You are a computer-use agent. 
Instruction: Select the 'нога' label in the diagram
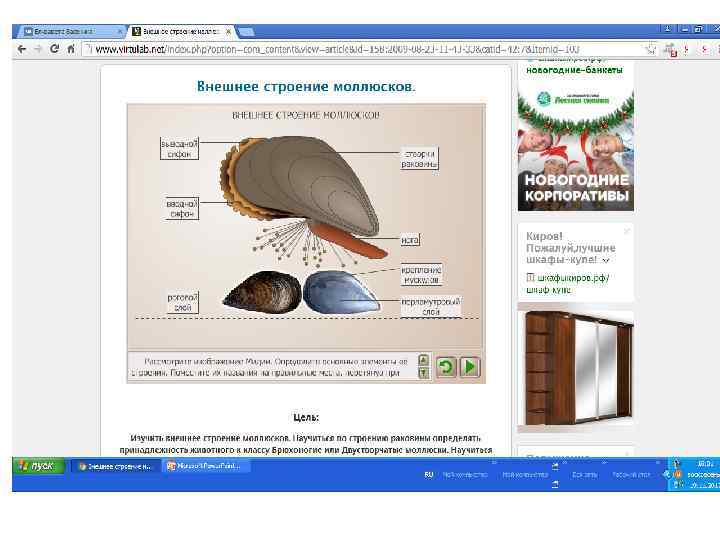(x=410, y=240)
